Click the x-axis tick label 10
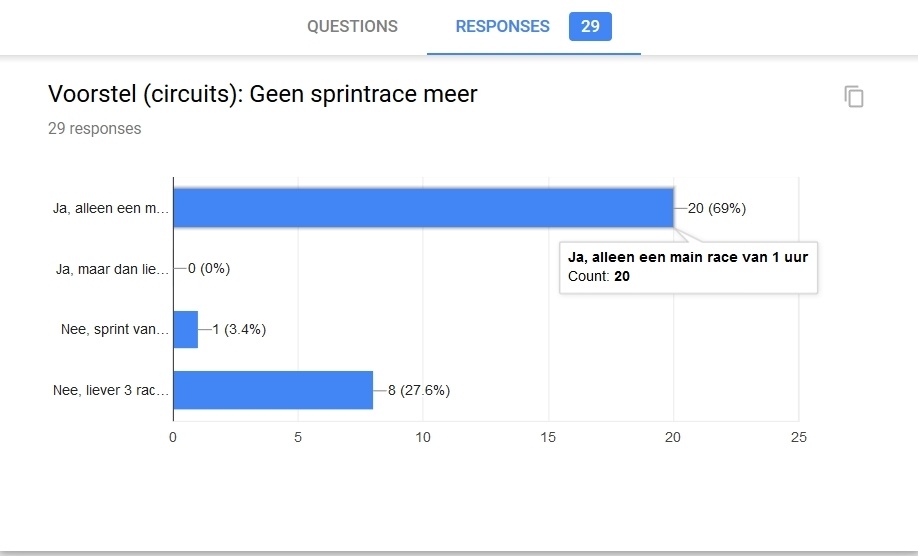 [x=423, y=438]
